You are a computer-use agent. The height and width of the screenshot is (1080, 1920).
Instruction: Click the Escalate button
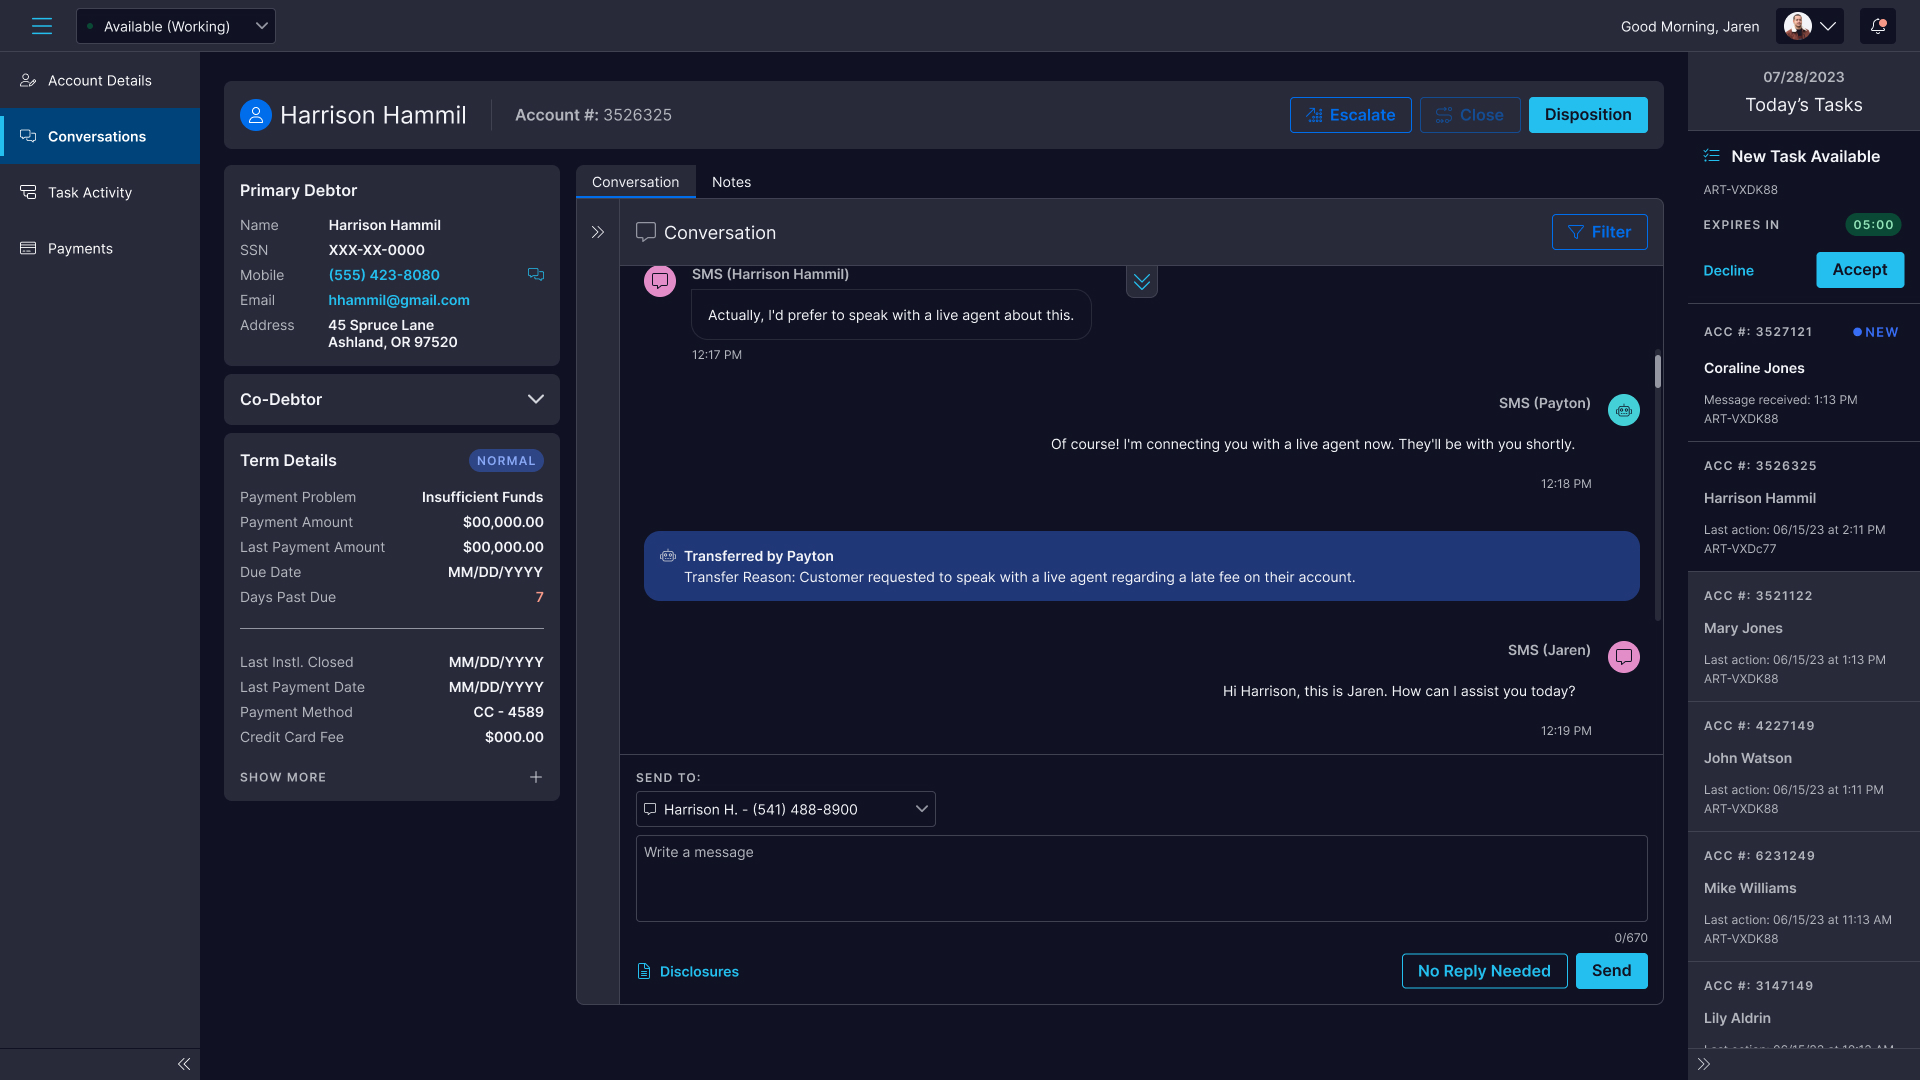click(1350, 115)
